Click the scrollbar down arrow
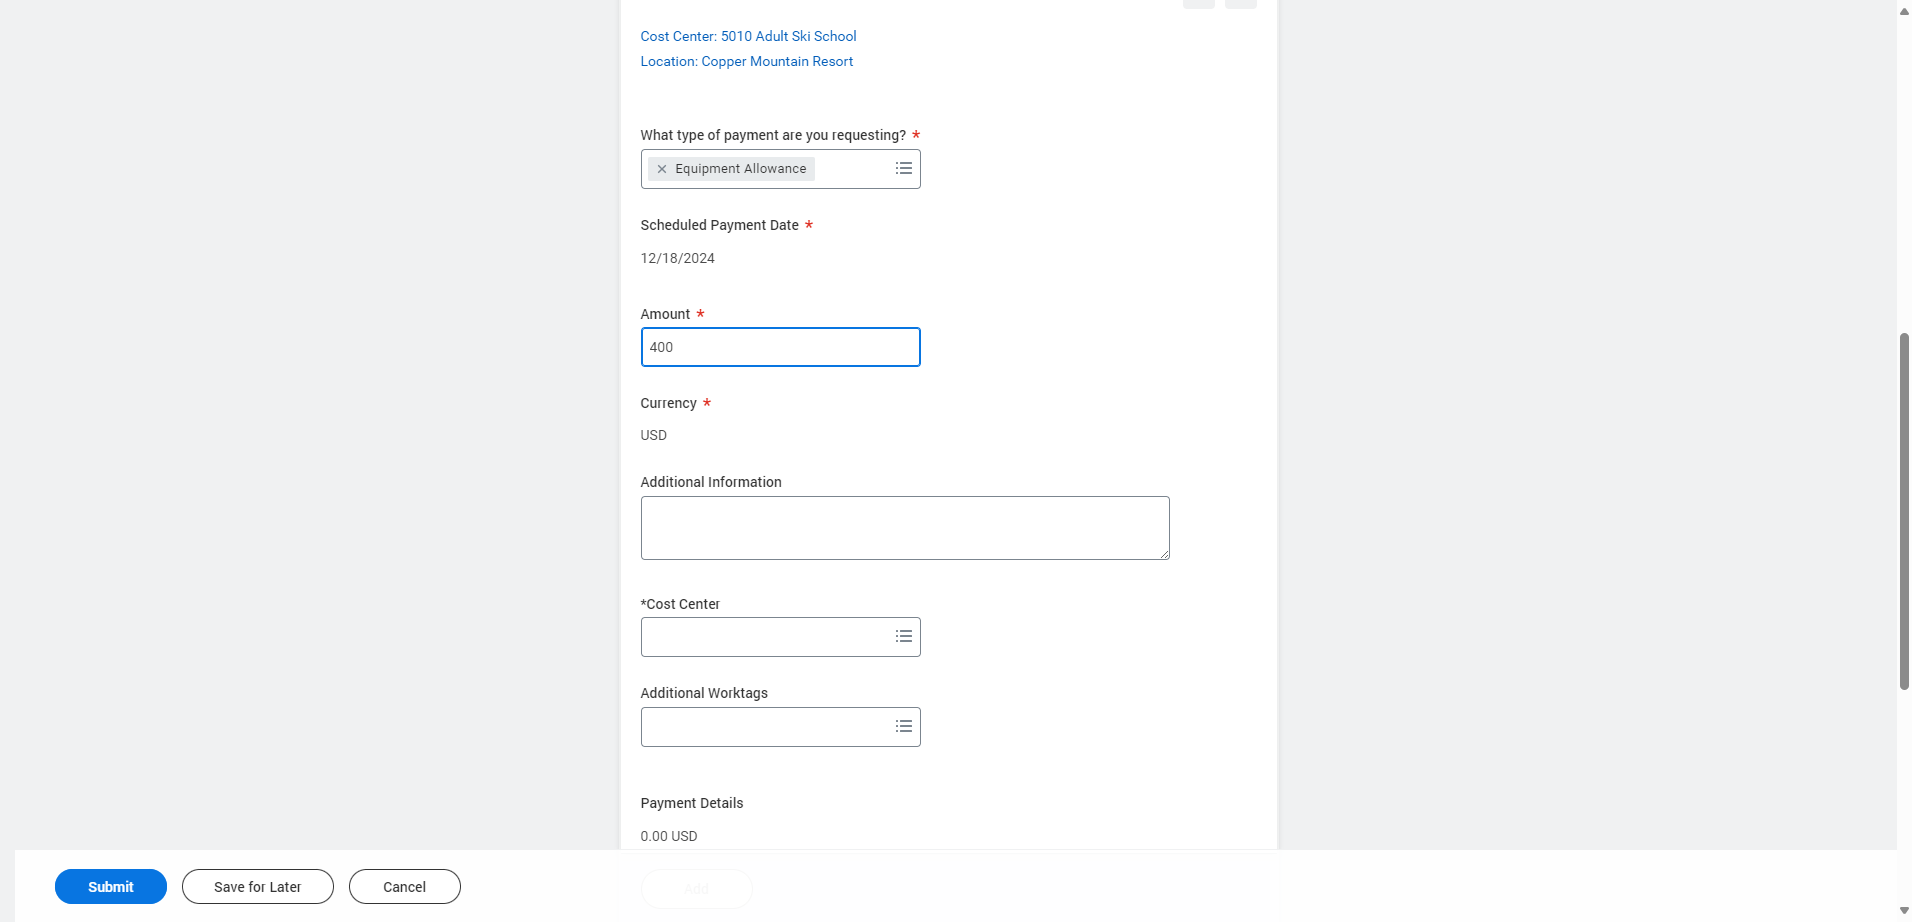Viewport: 1912px width, 922px height. 1904,911
